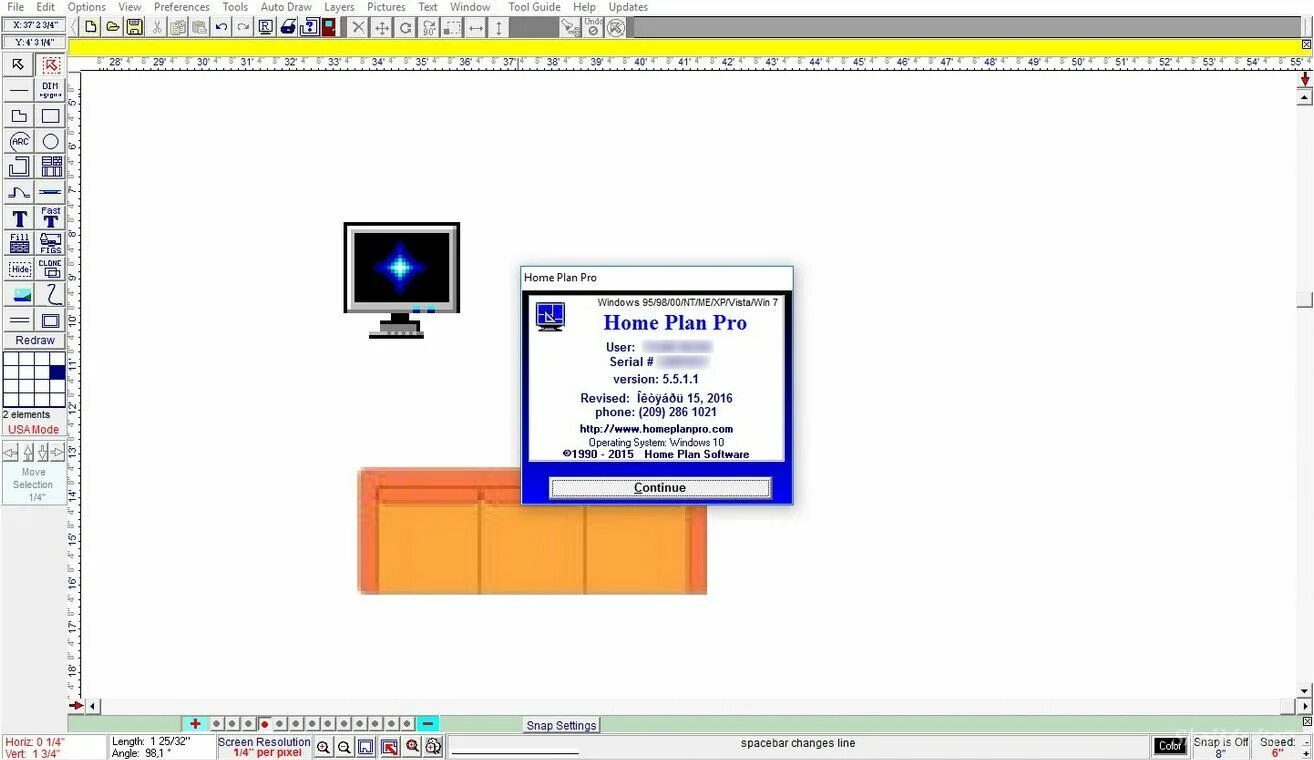Image resolution: width=1314 pixels, height=760 pixels.
Task: Rotate selection 90 degrees icon
Action: pyautogui.click(x=429, y=27)
